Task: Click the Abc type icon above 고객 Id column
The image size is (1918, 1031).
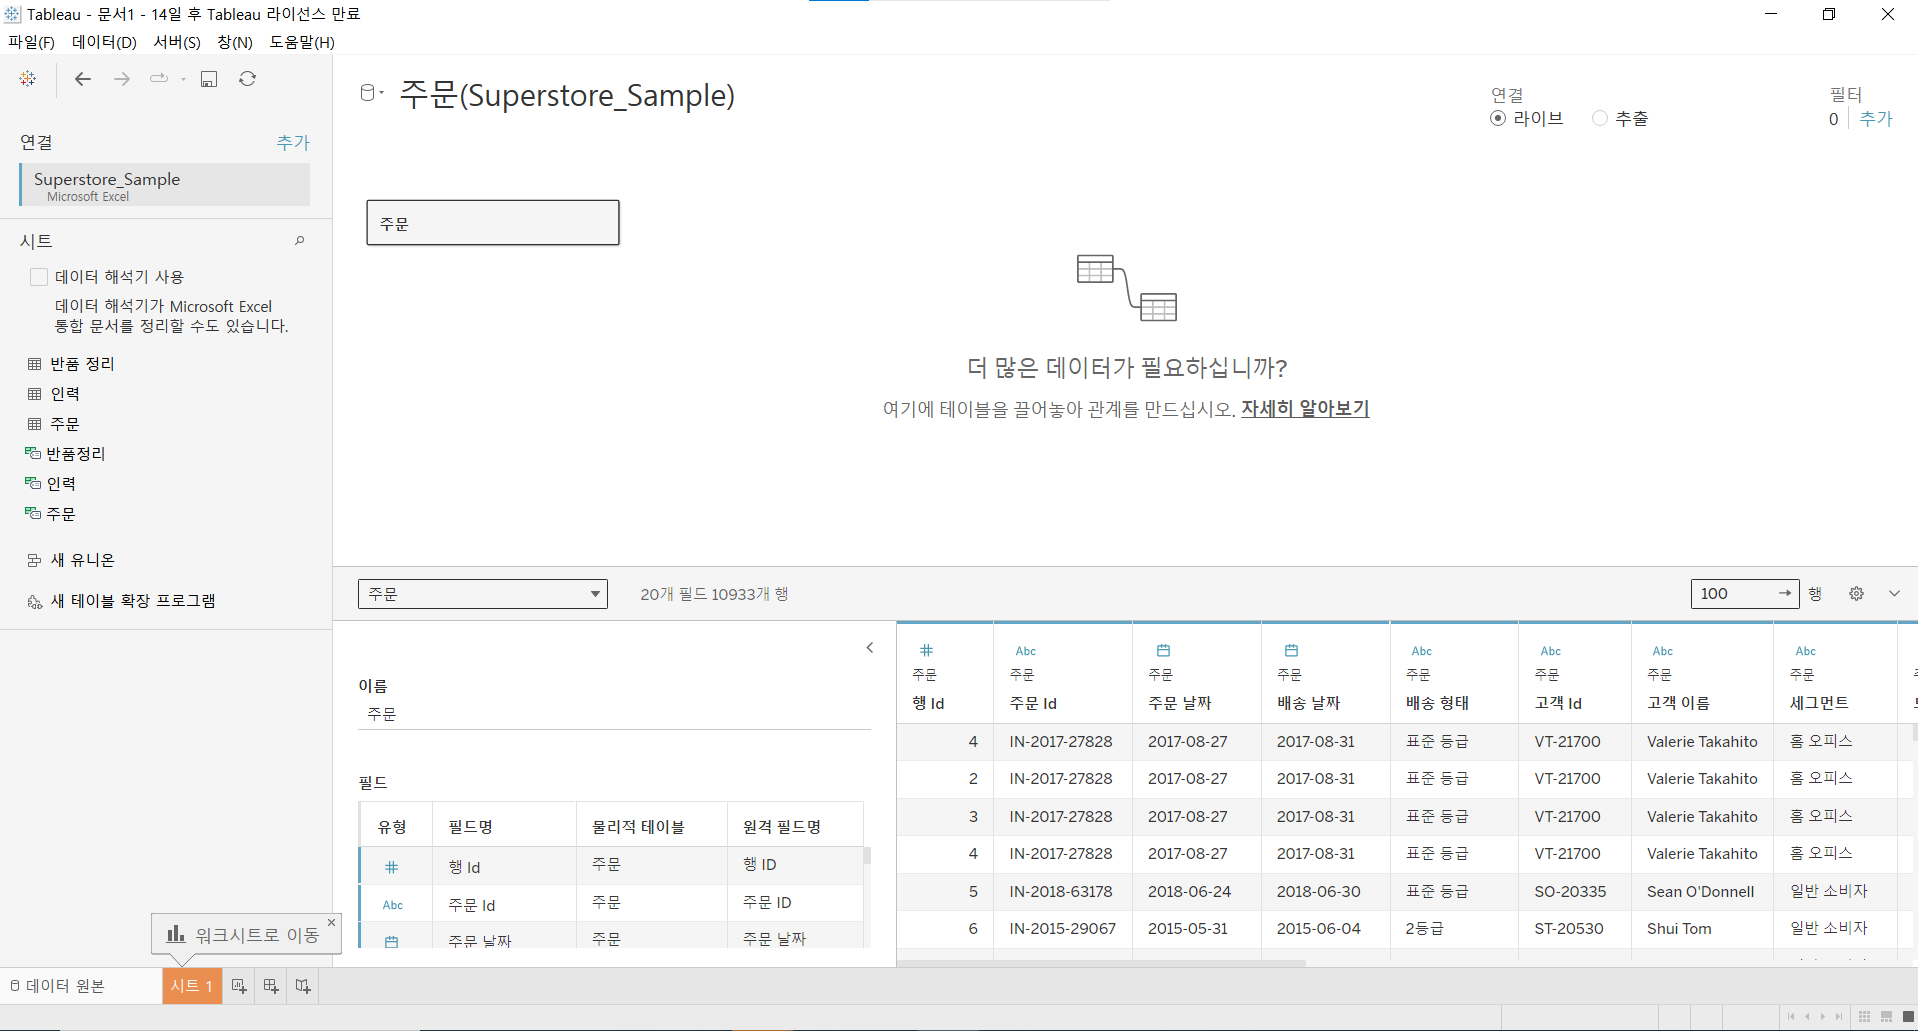Action: click(1551, 651)
